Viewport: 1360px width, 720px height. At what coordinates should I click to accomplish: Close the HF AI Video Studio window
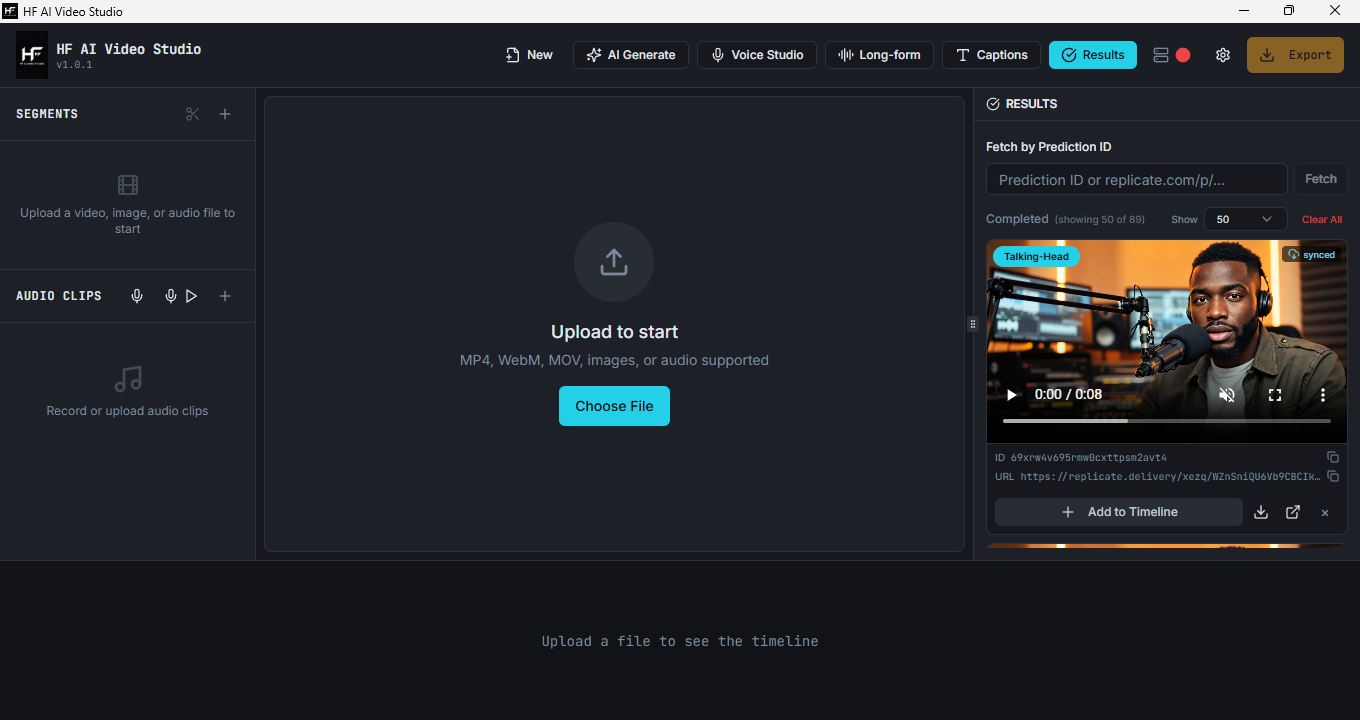tap(1335, 11)
